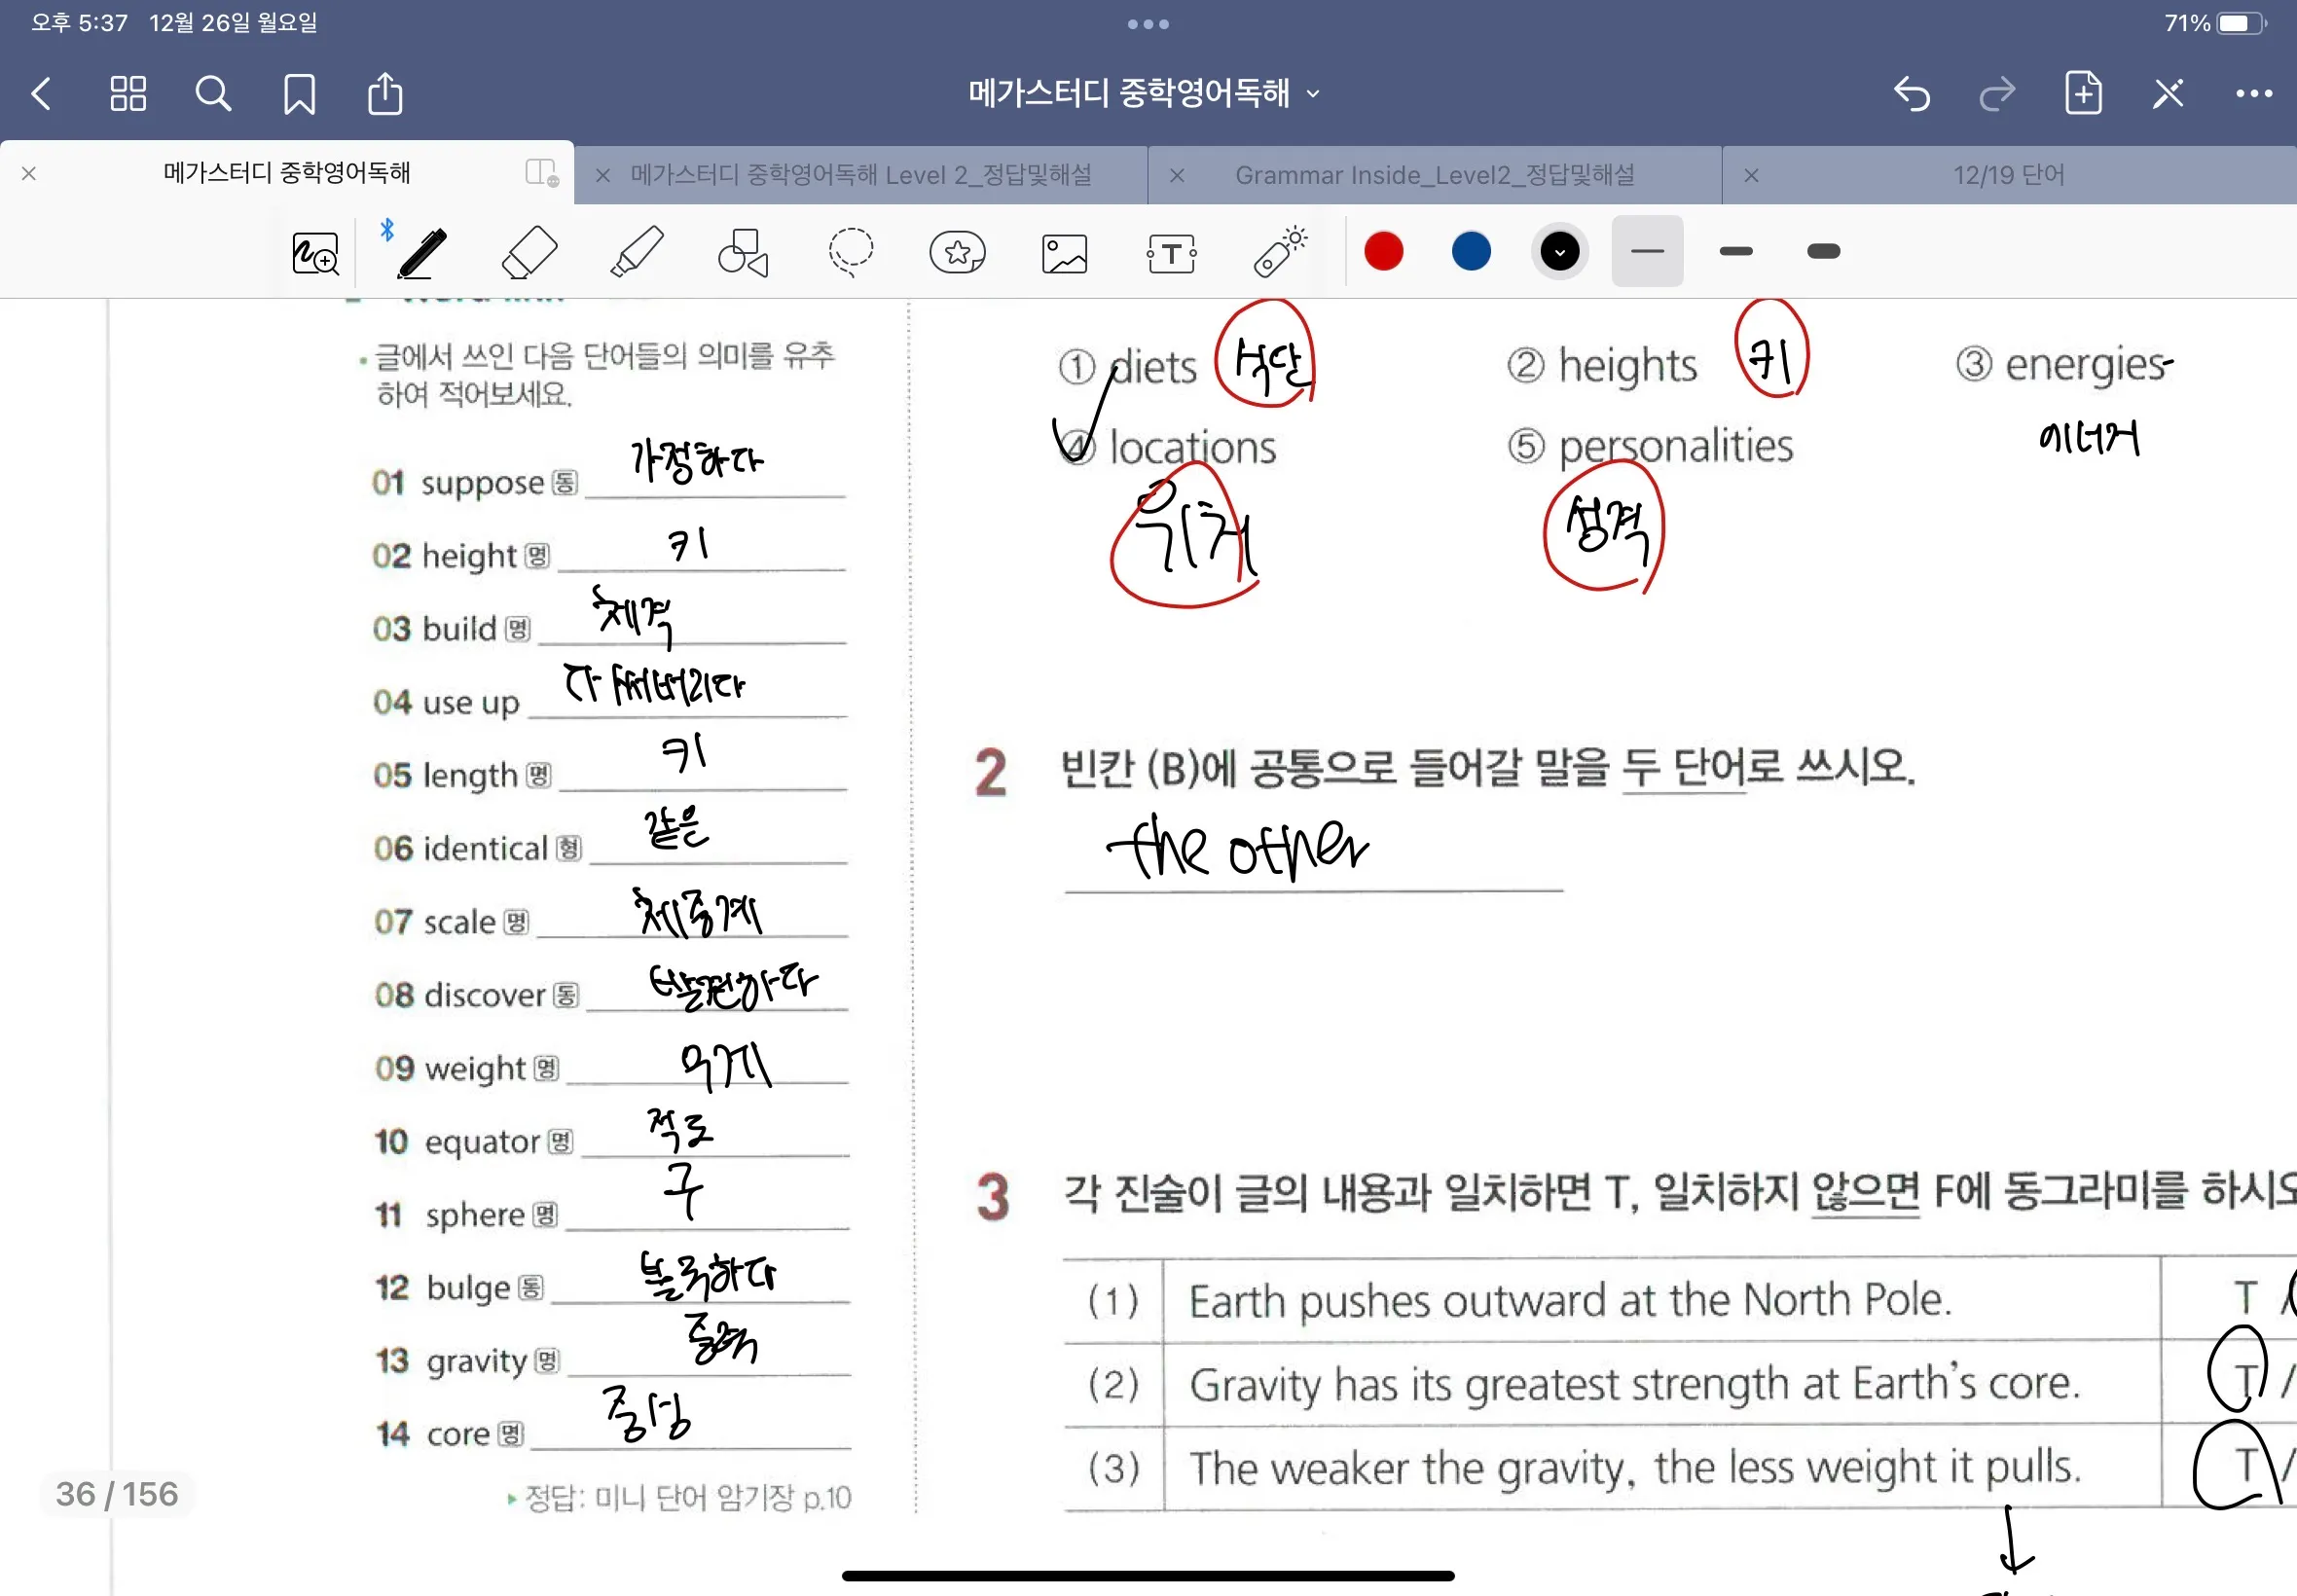Viewport: 2297px width, 1596px height.
Task: Select the Image insert tool
Action: pos(1064,253)
